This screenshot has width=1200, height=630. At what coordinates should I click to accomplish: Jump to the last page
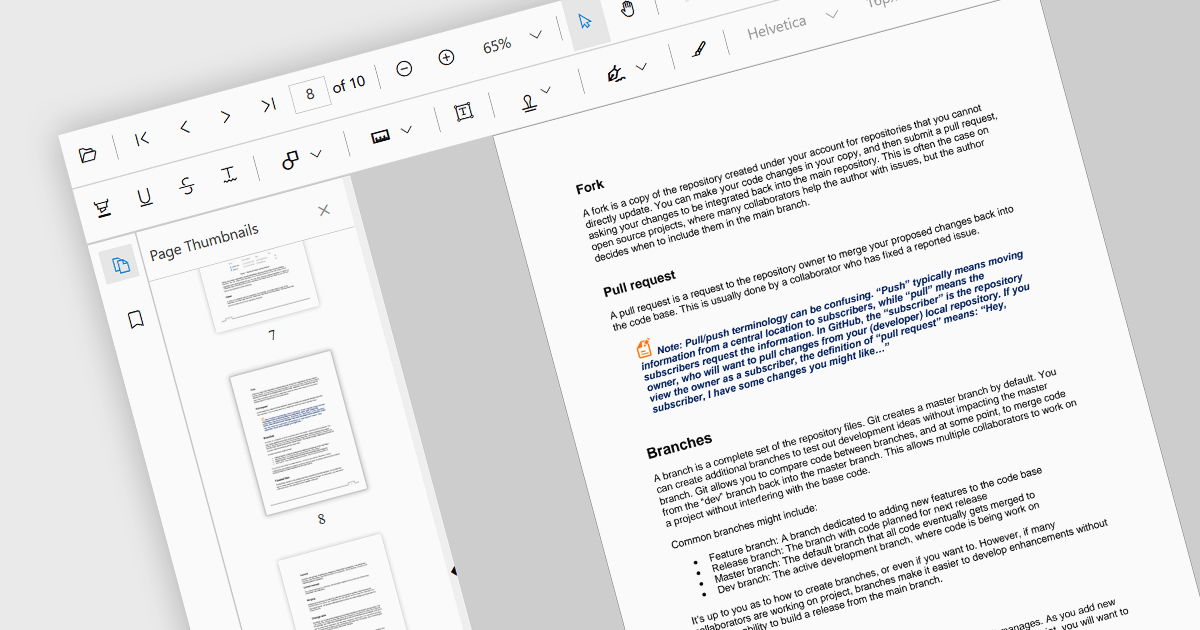pyautogui.click(x=268, y=105)
